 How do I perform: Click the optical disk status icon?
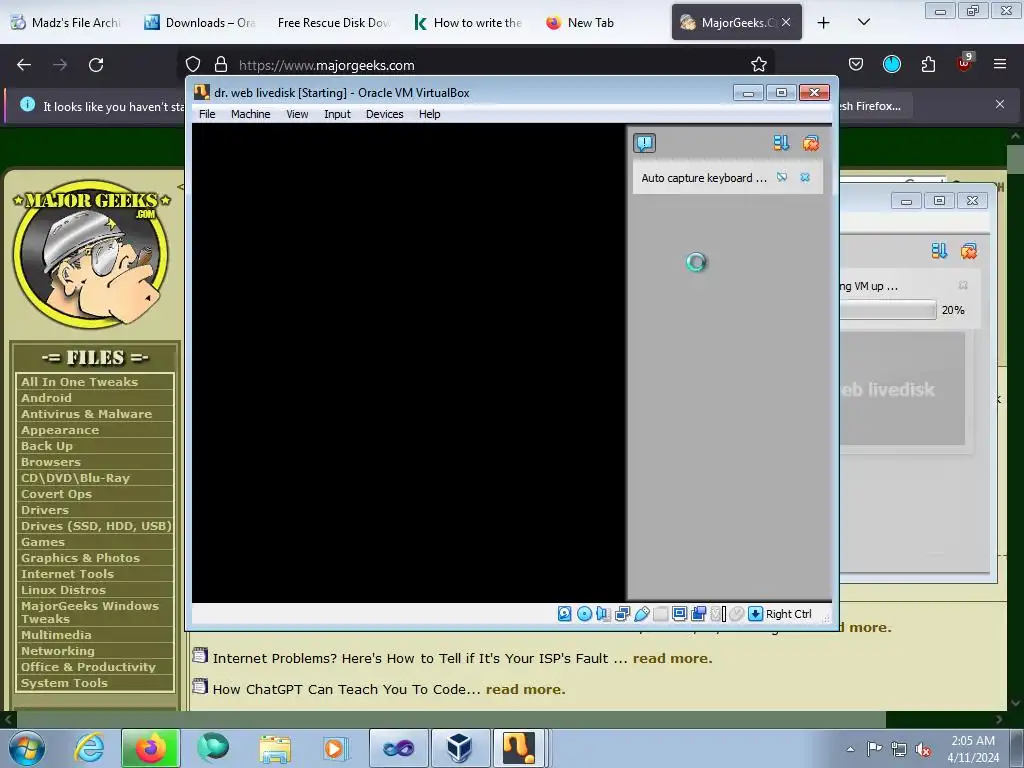pyautogui.click(x=584, y=614)
